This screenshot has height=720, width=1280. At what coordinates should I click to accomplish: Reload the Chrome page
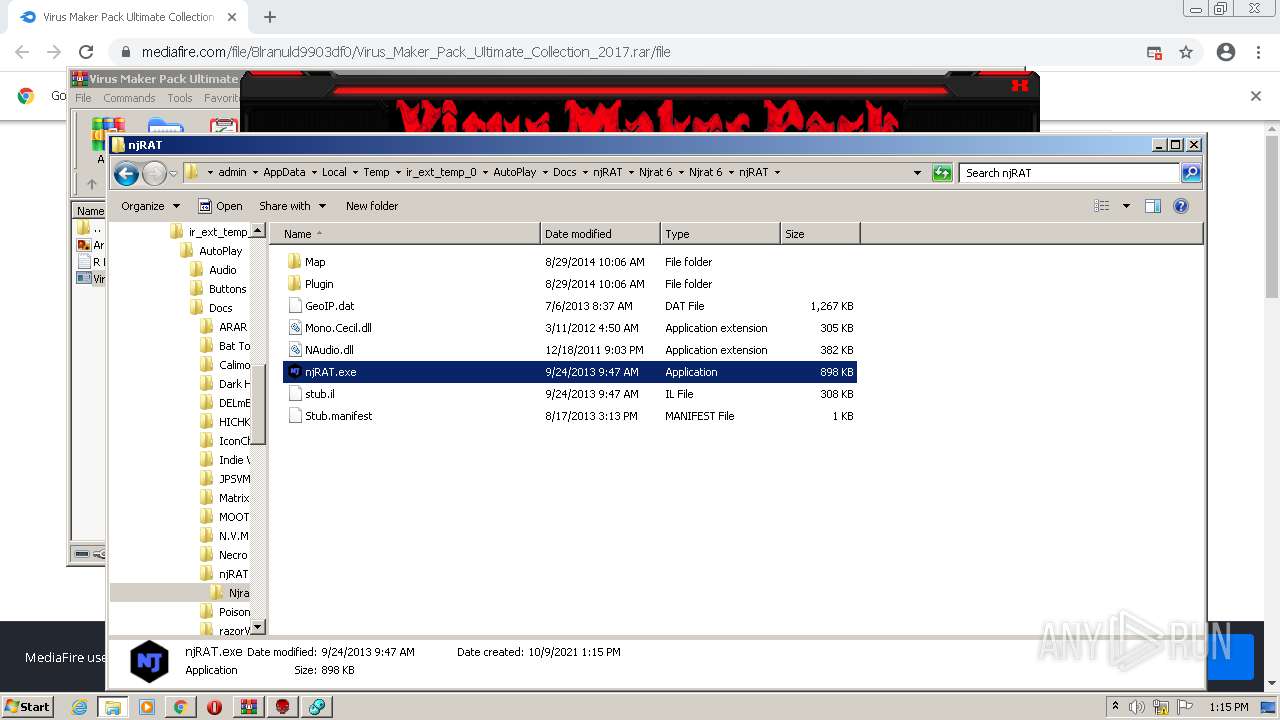pyautogui.click(x=86, y=52)
